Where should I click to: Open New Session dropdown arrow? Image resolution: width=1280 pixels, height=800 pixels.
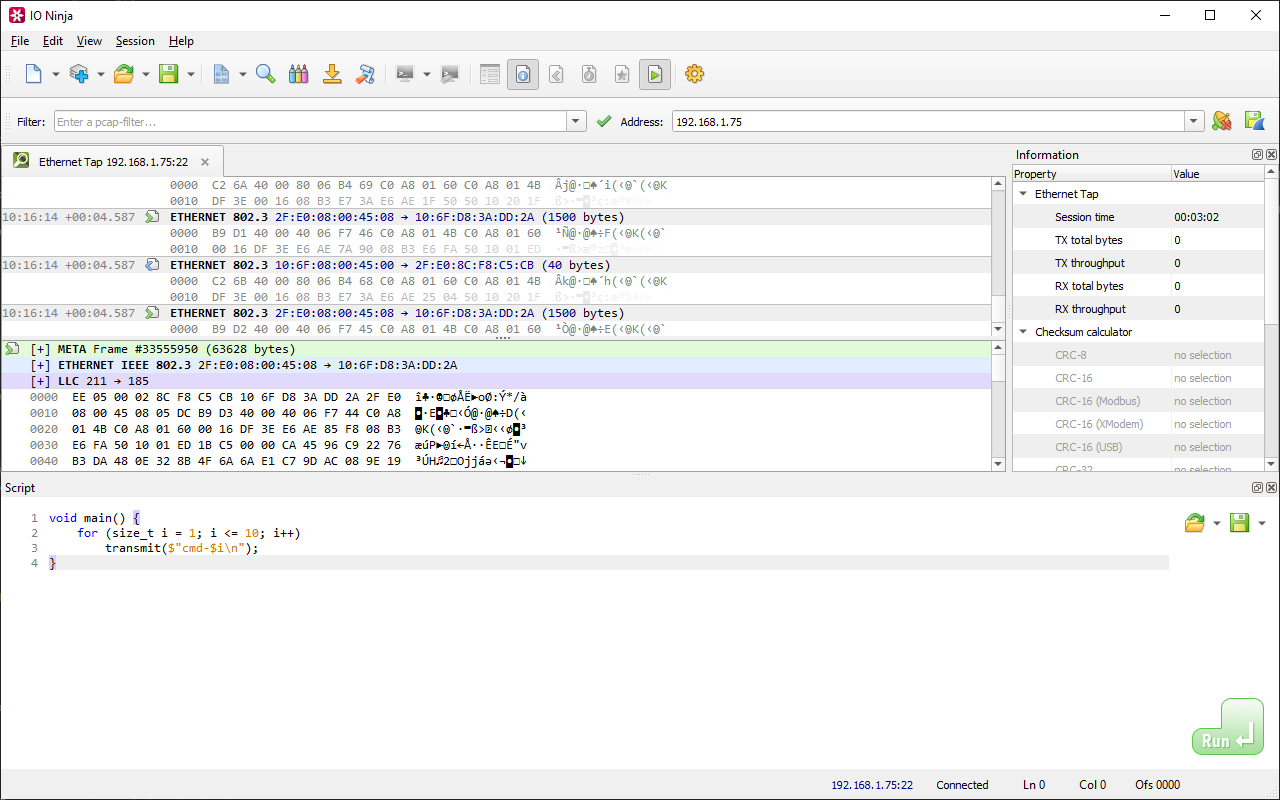56,74
